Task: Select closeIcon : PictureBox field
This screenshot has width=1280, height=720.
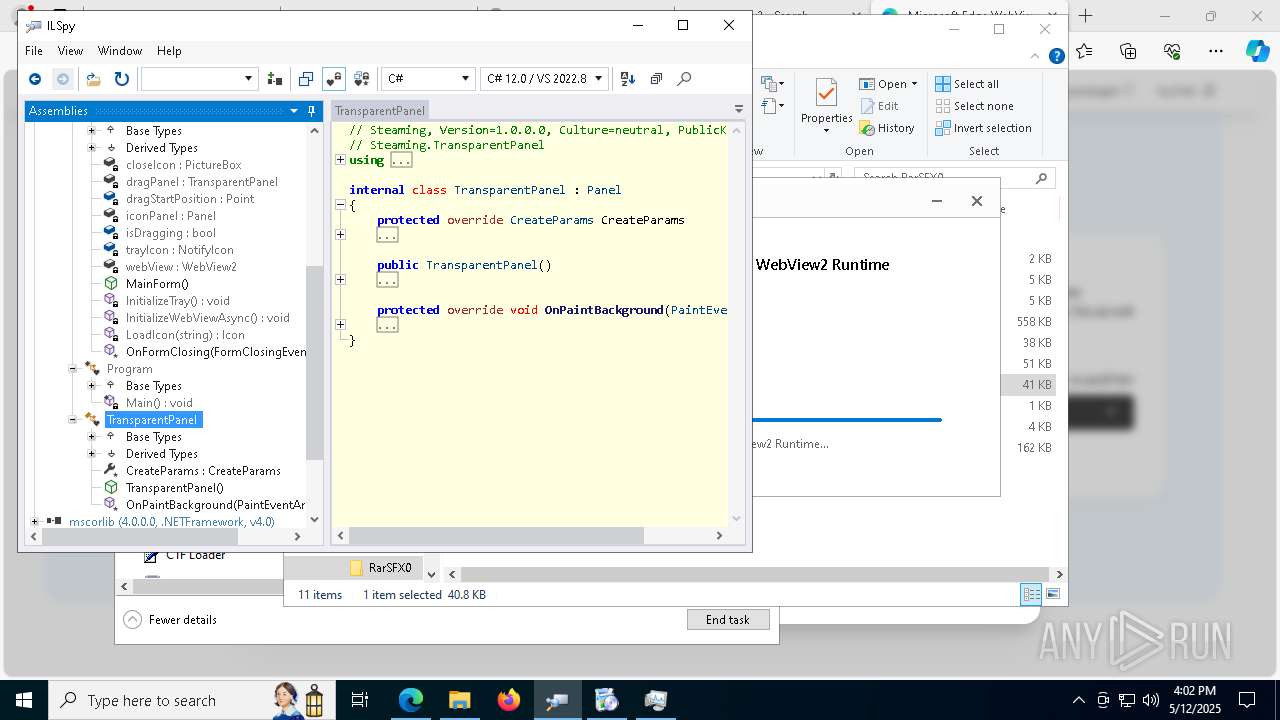Action: click(183, 165)
